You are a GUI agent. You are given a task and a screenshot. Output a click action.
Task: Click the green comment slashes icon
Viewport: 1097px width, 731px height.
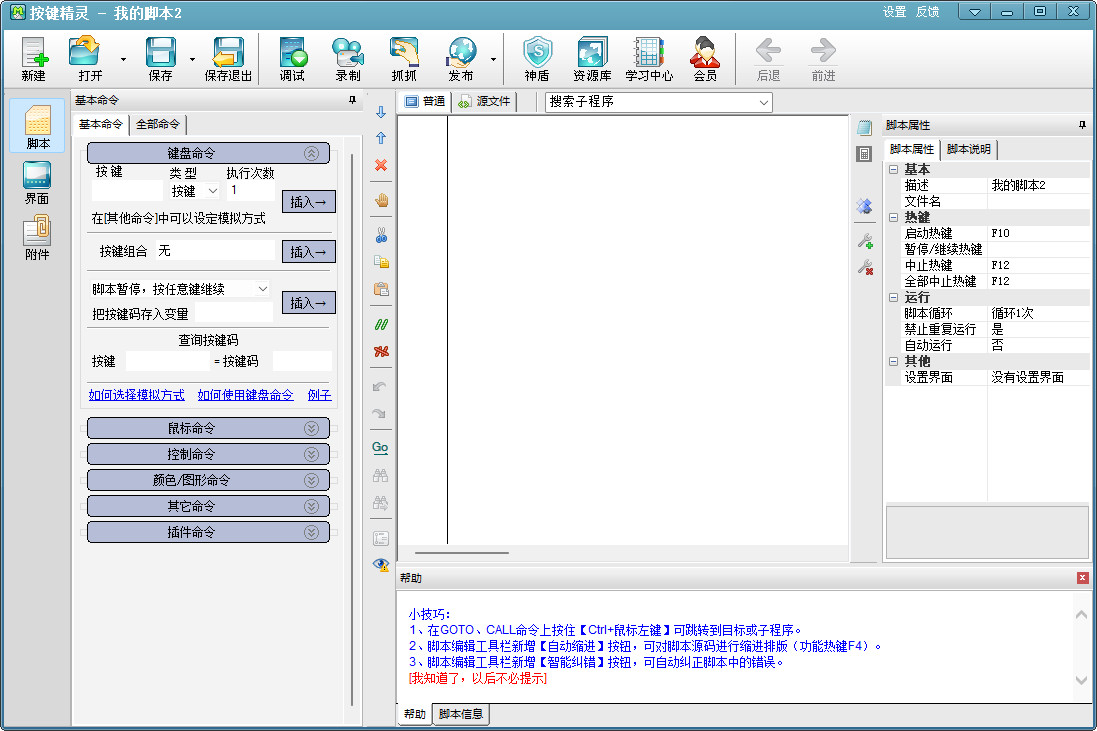381,325
